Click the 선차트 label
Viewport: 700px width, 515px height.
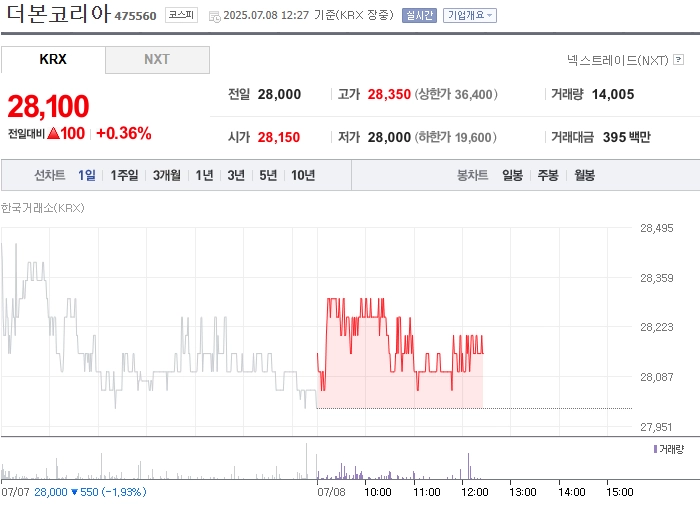click(50, 175)
